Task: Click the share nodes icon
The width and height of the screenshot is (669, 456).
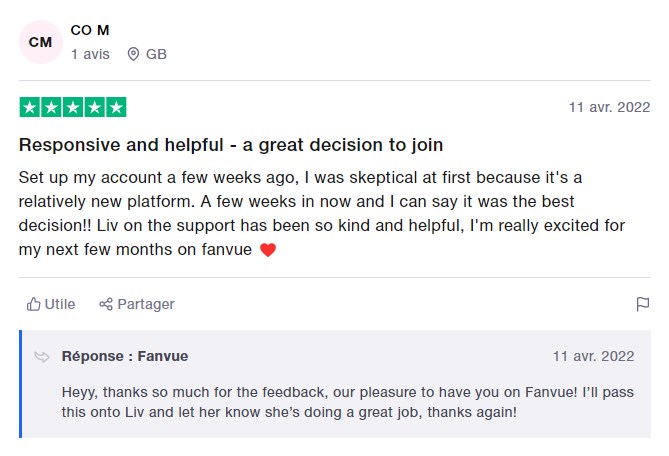Action: [x=106, y=304]
